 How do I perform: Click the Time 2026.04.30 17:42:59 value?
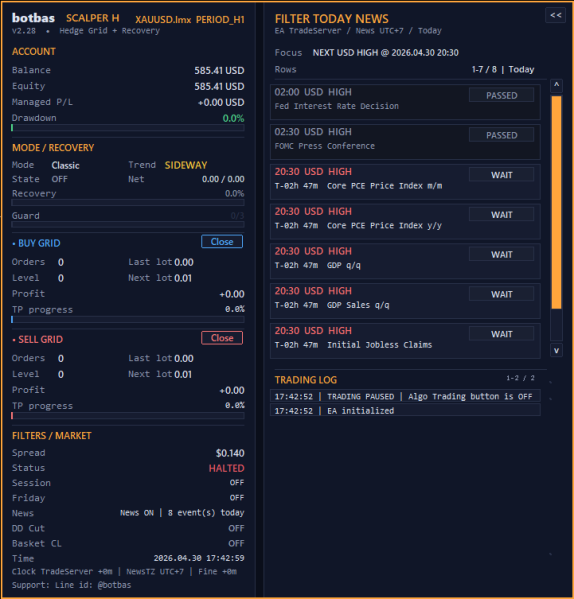coord(199,558)
